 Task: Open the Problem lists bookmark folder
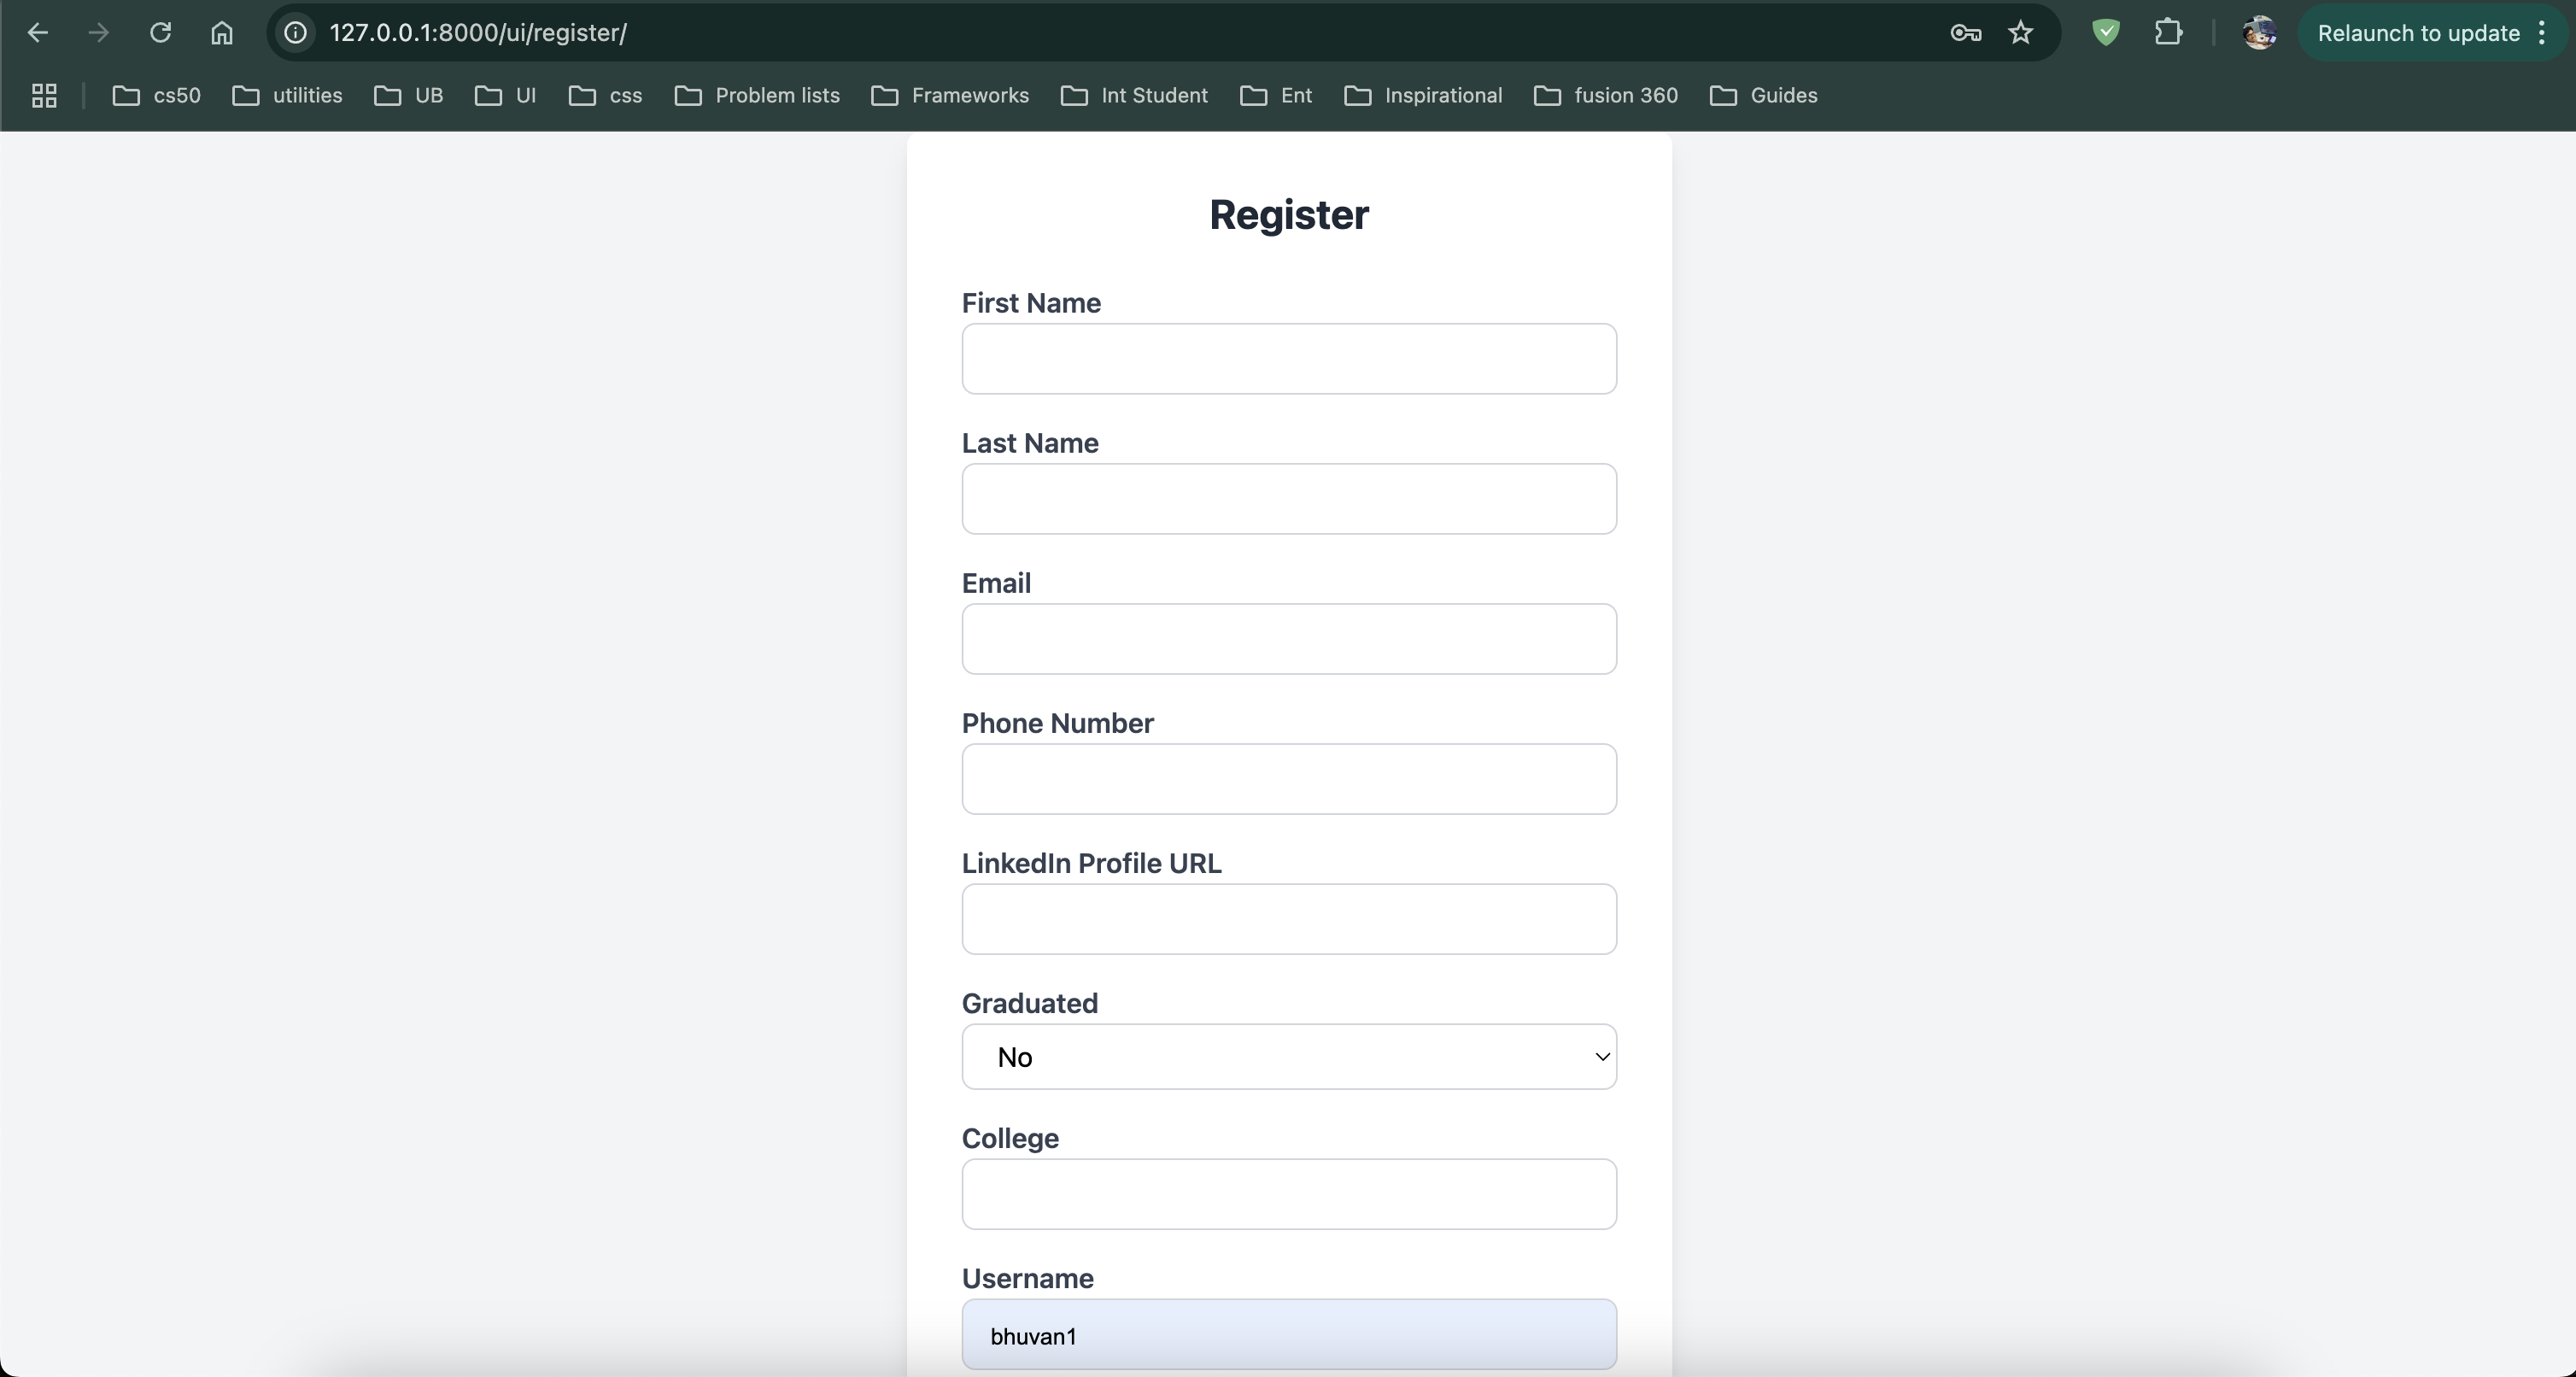(x=757, y=96)
